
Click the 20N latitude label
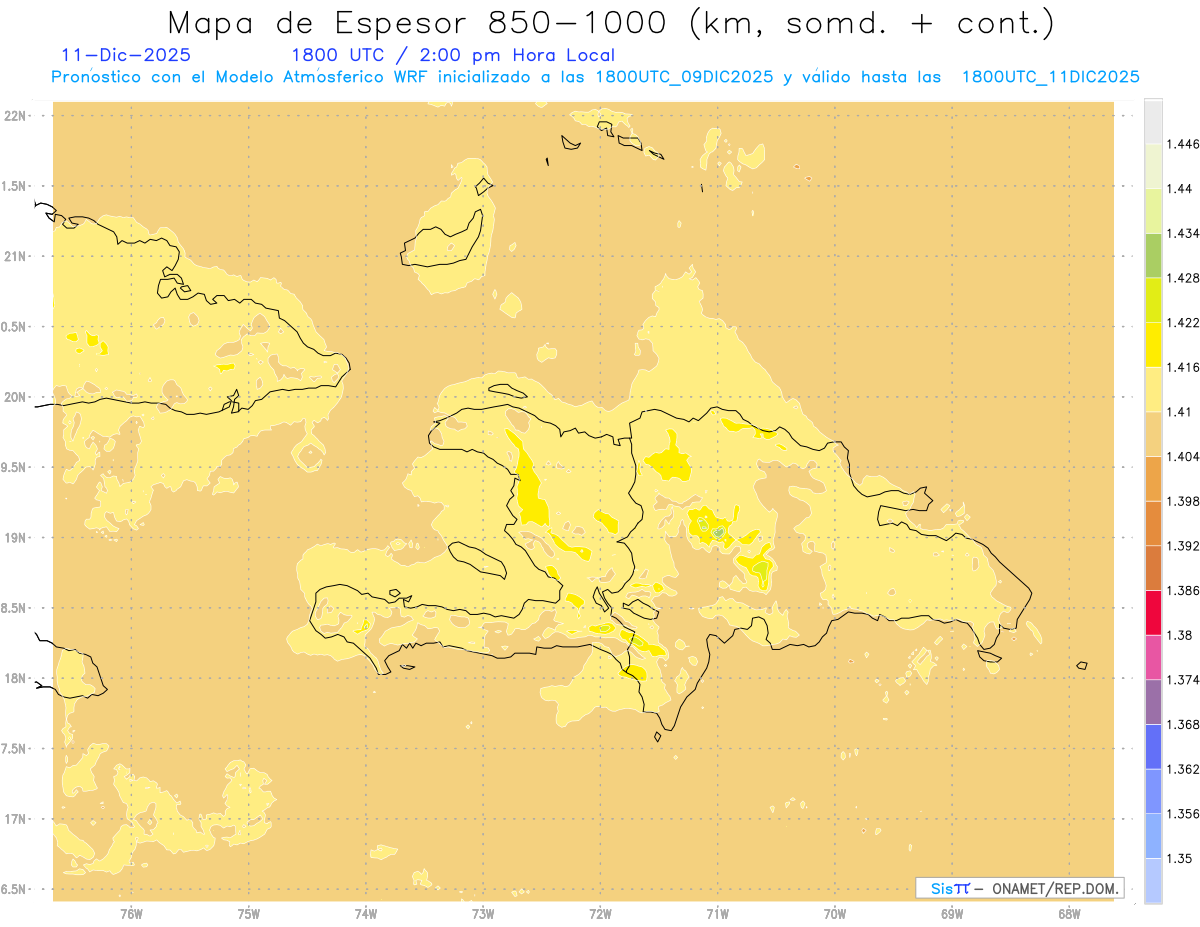(x=15, y=397)
